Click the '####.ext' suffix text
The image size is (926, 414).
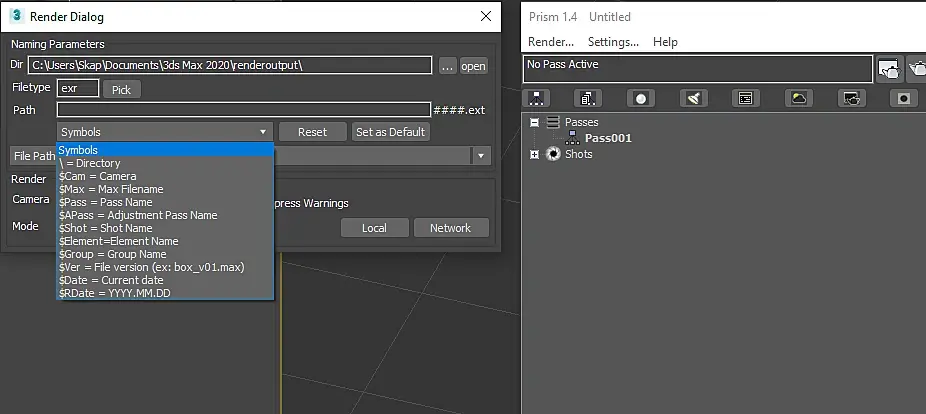[x=459, y=110]
